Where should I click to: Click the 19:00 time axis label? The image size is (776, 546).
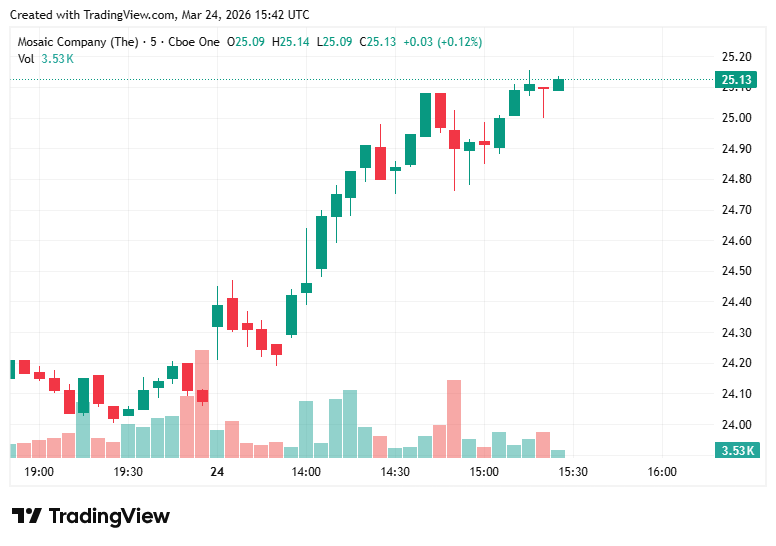tap(39, 472)
